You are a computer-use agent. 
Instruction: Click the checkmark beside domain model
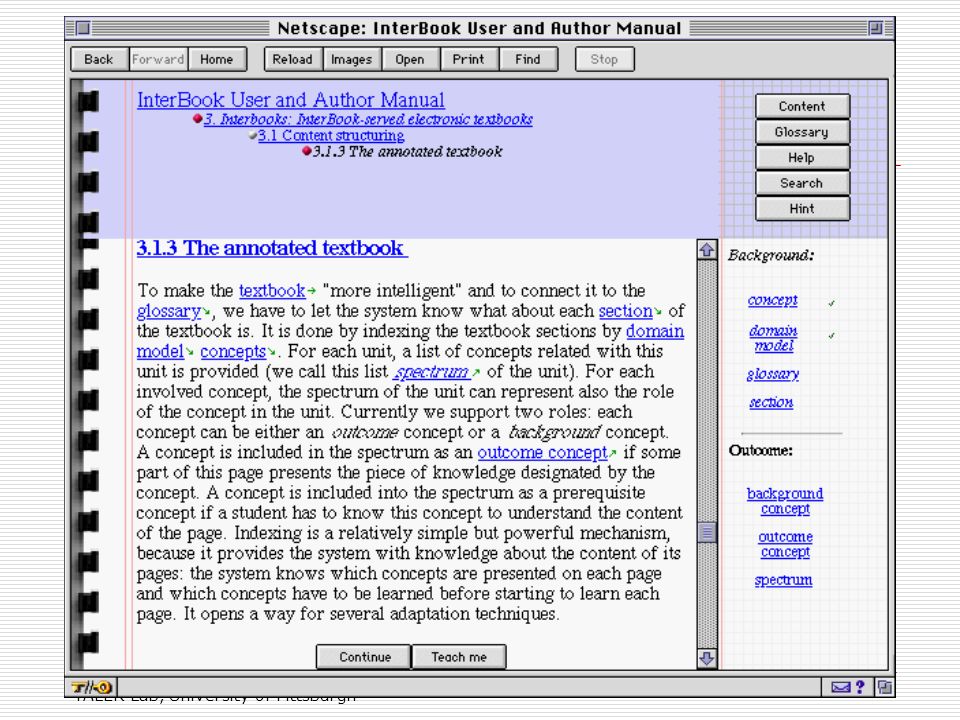(x=831, y=336)
